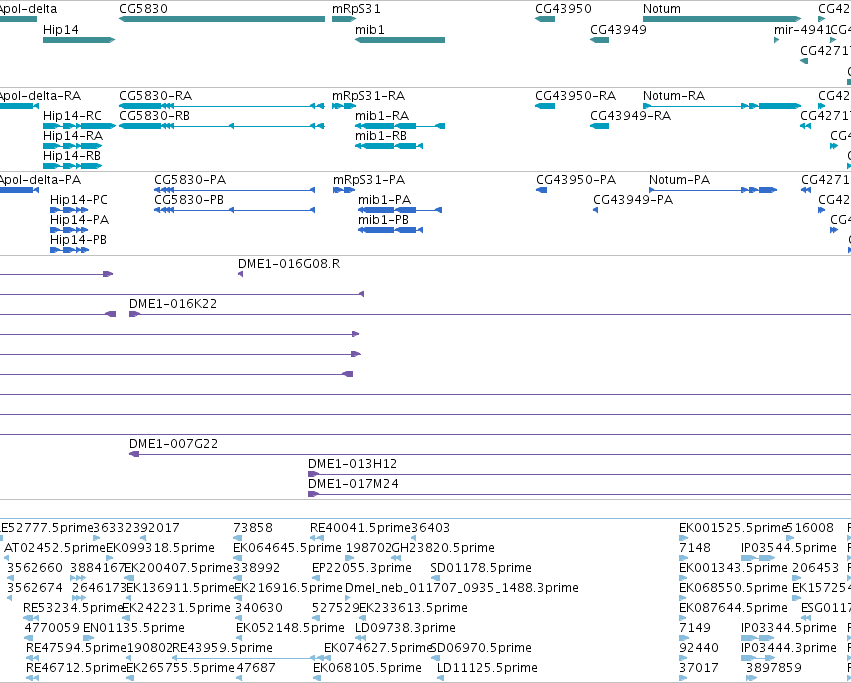Open the SD06970.5prime EST label
This screenshot has height=683, width=851.
click(x=481, y=648)
